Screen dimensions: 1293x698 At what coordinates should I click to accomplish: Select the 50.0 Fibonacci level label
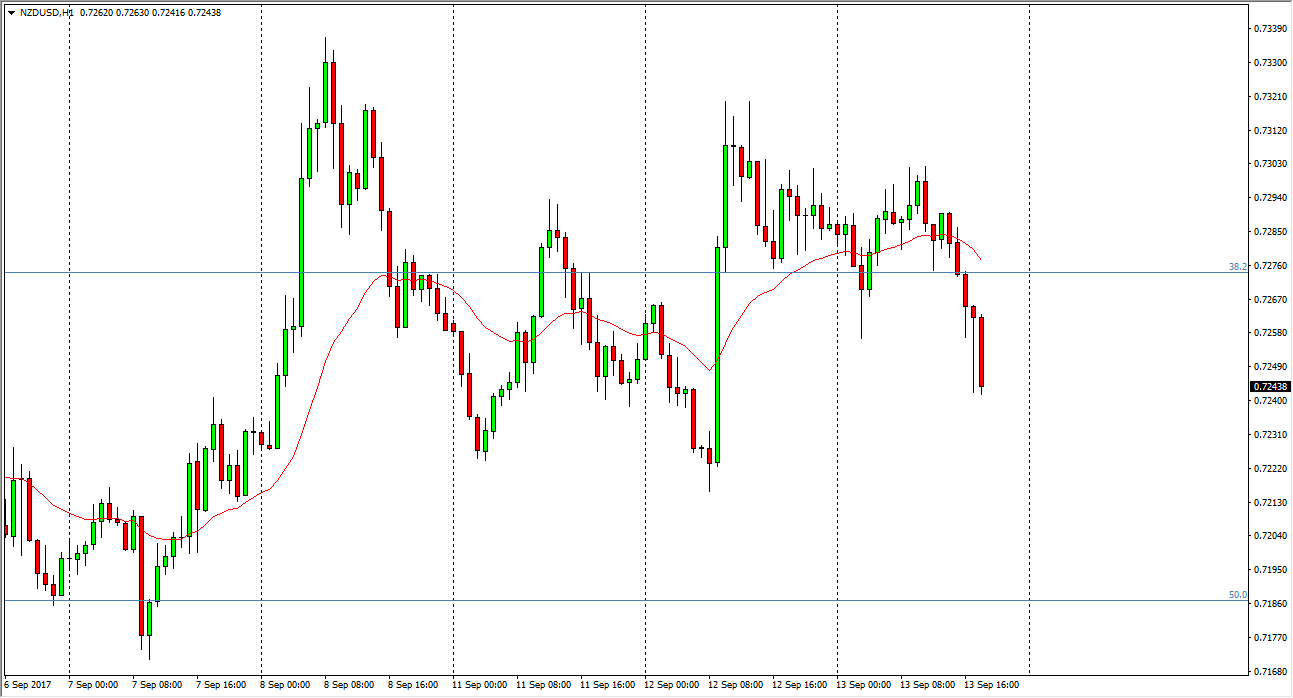1237,595
